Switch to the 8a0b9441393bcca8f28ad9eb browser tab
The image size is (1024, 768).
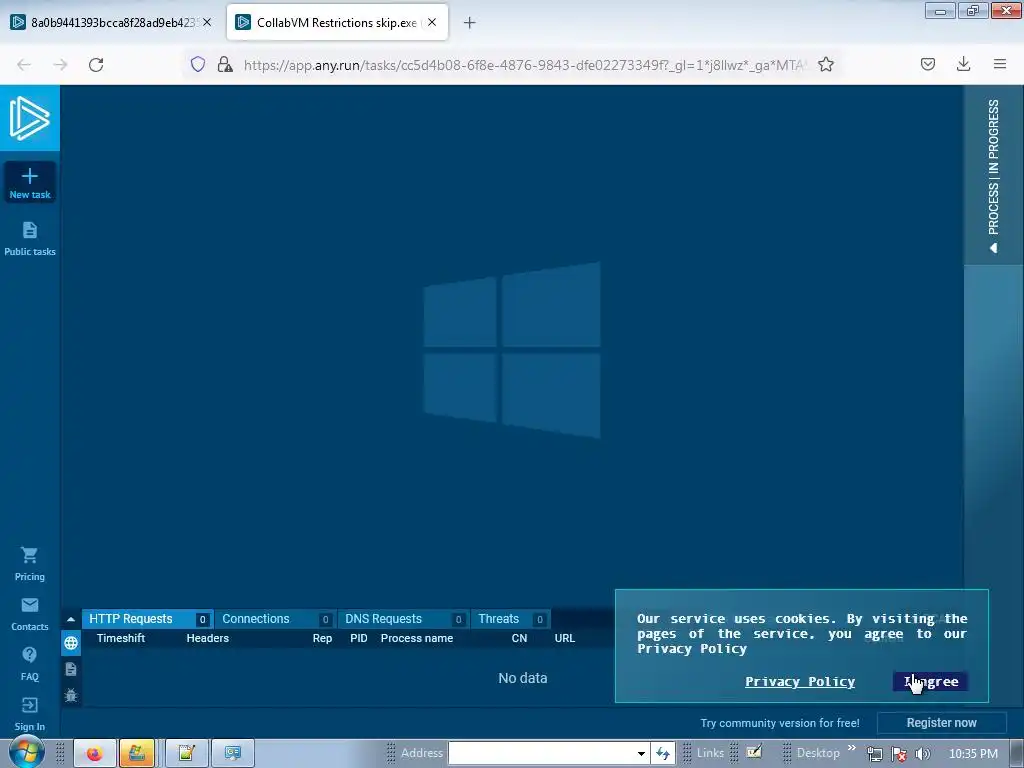111,22
